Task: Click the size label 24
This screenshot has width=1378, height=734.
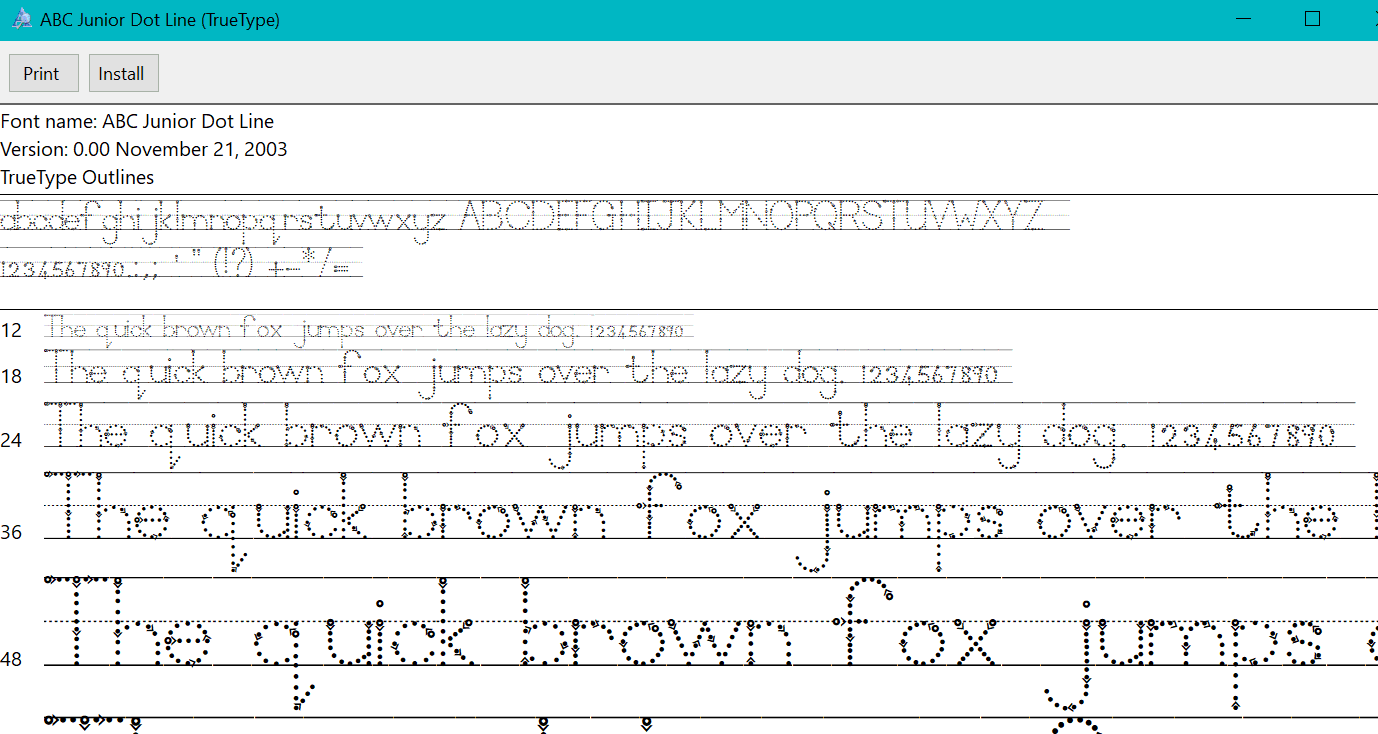Action: click(x=11, y=440)
